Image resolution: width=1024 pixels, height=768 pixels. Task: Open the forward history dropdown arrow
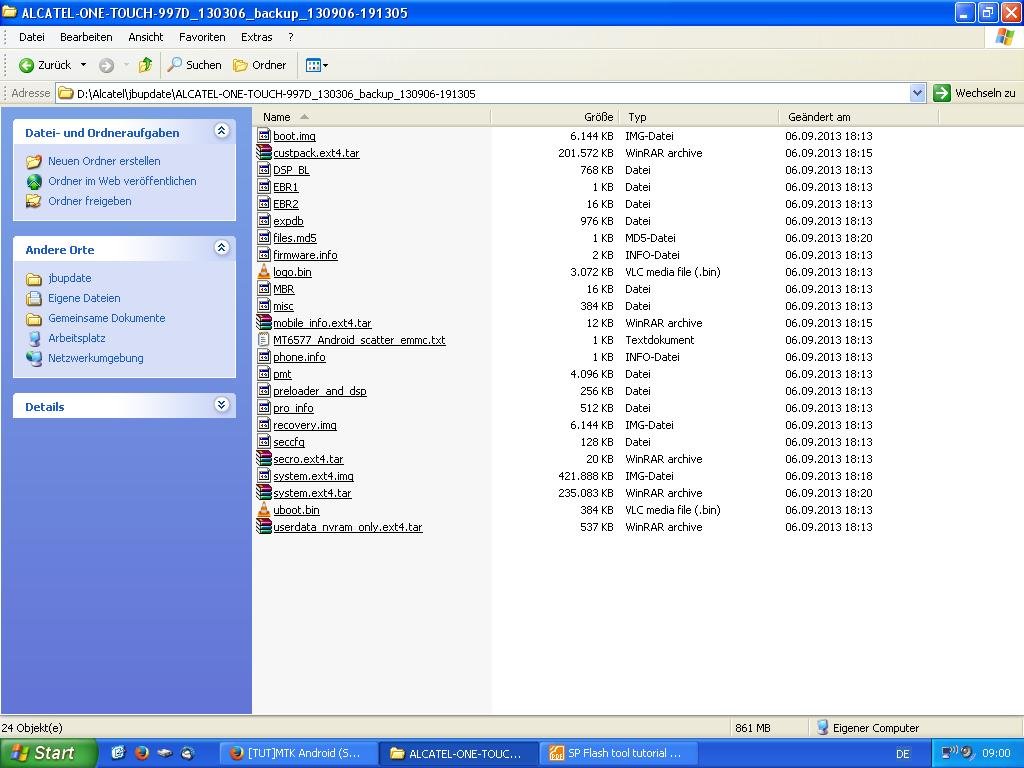pos(126,65)
